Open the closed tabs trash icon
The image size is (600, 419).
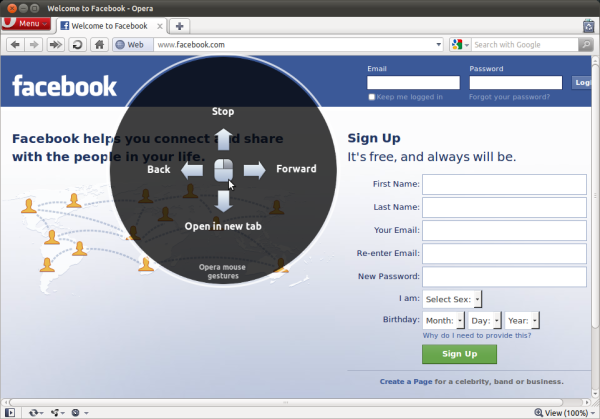coord(588,26)
